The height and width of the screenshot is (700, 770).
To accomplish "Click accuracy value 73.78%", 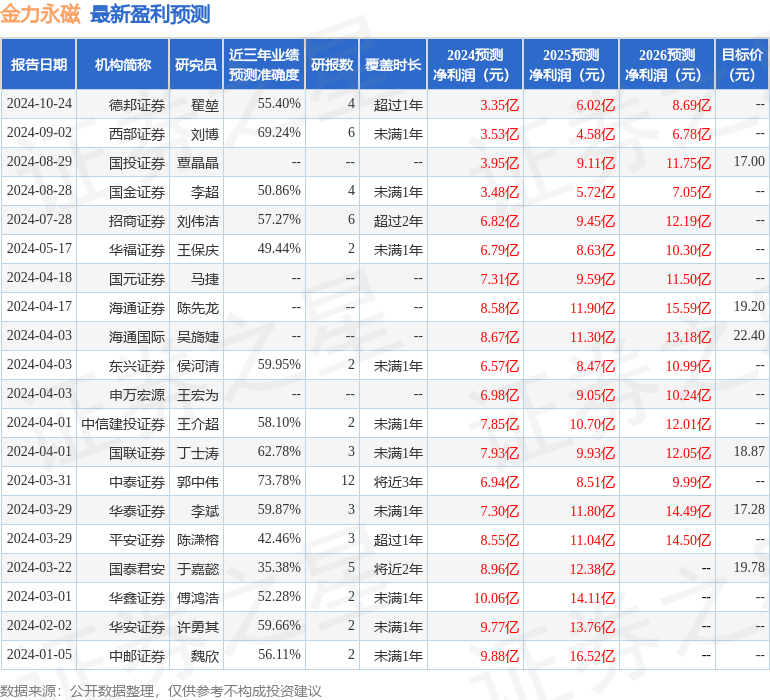I will click(x=279, y=480).
